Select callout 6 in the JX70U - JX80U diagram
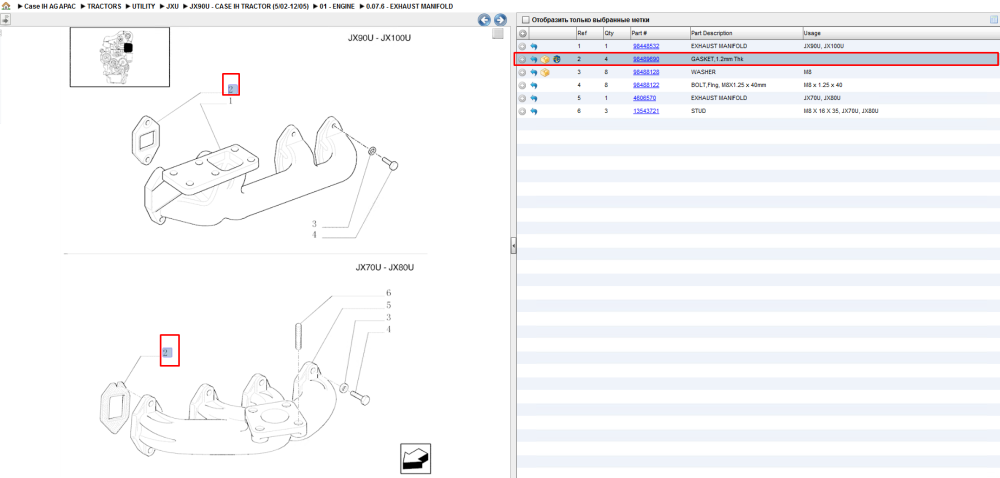 pos(388,293)
